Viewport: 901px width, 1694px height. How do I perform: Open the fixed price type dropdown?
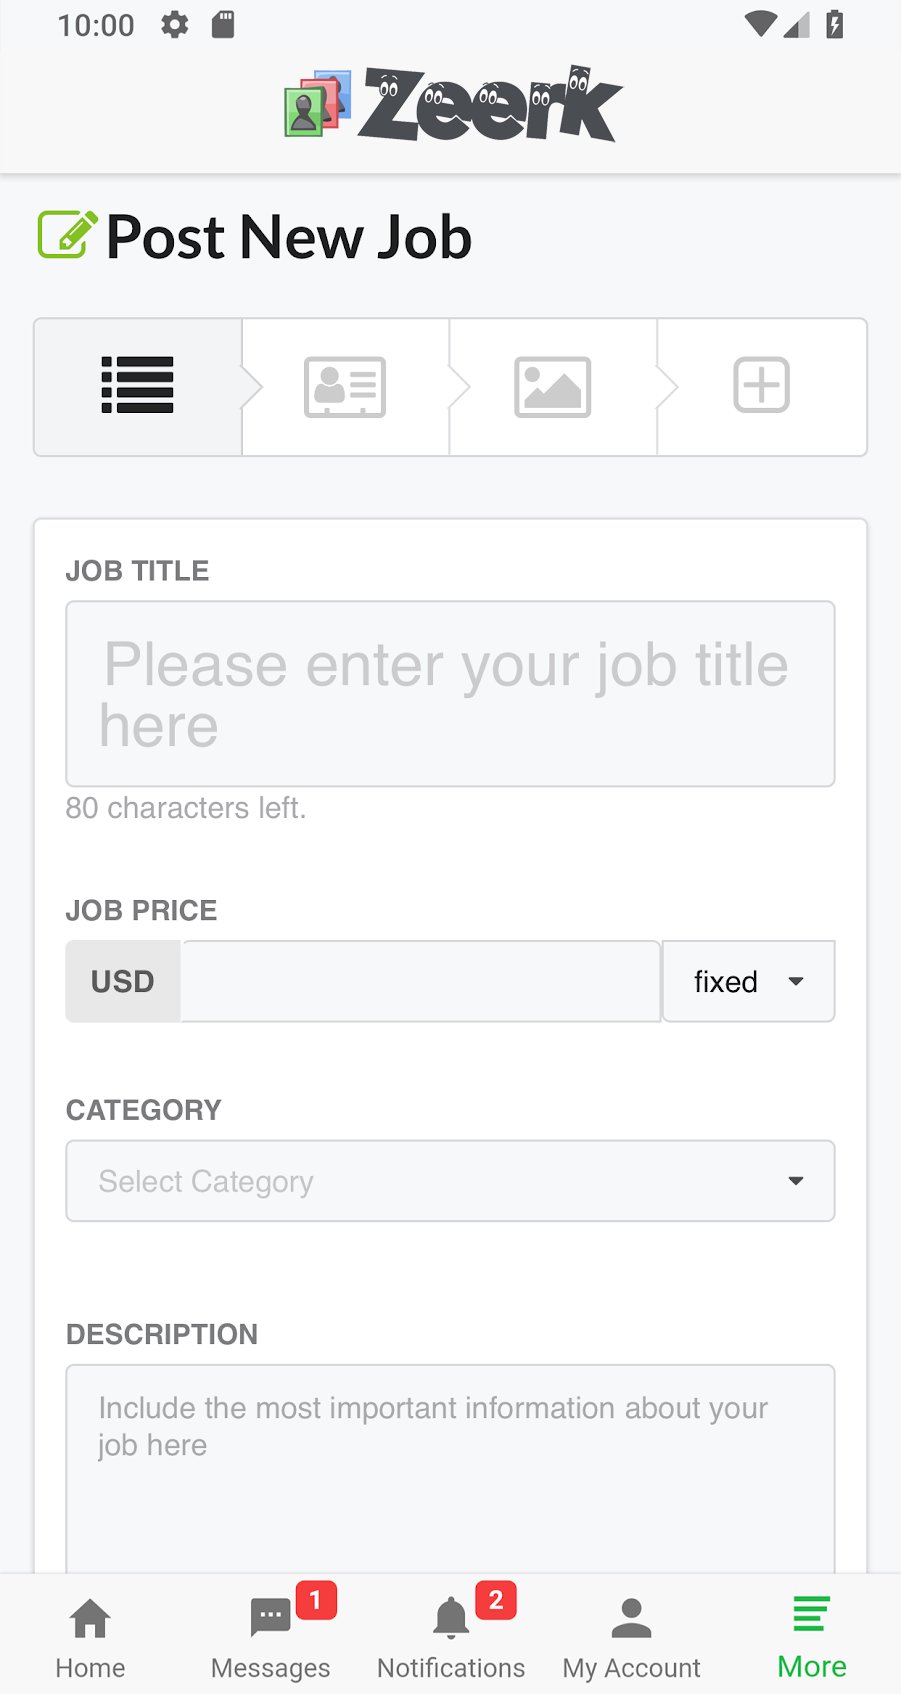coord(748,981)
